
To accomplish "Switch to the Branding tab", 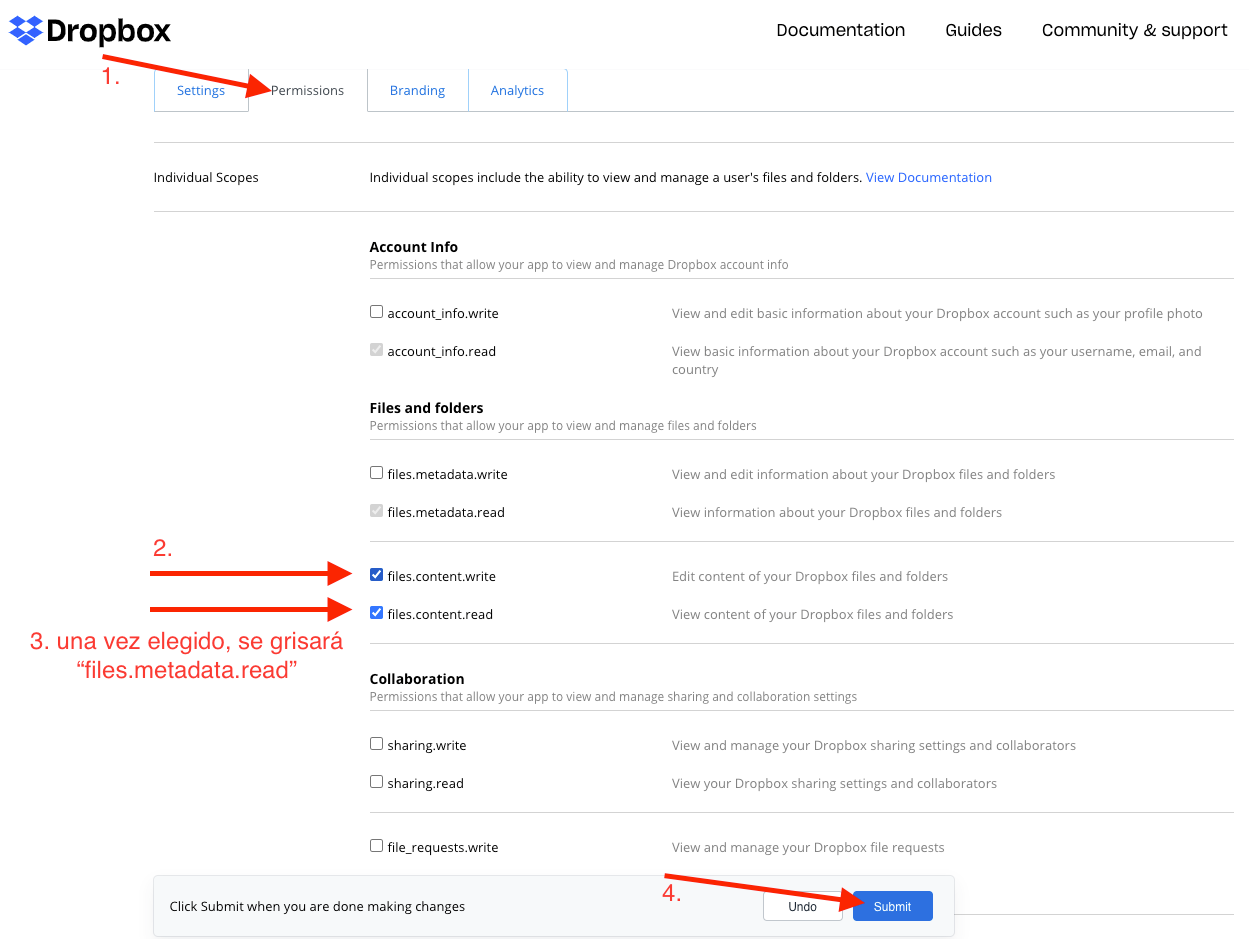I will click(x=417, y=90).
